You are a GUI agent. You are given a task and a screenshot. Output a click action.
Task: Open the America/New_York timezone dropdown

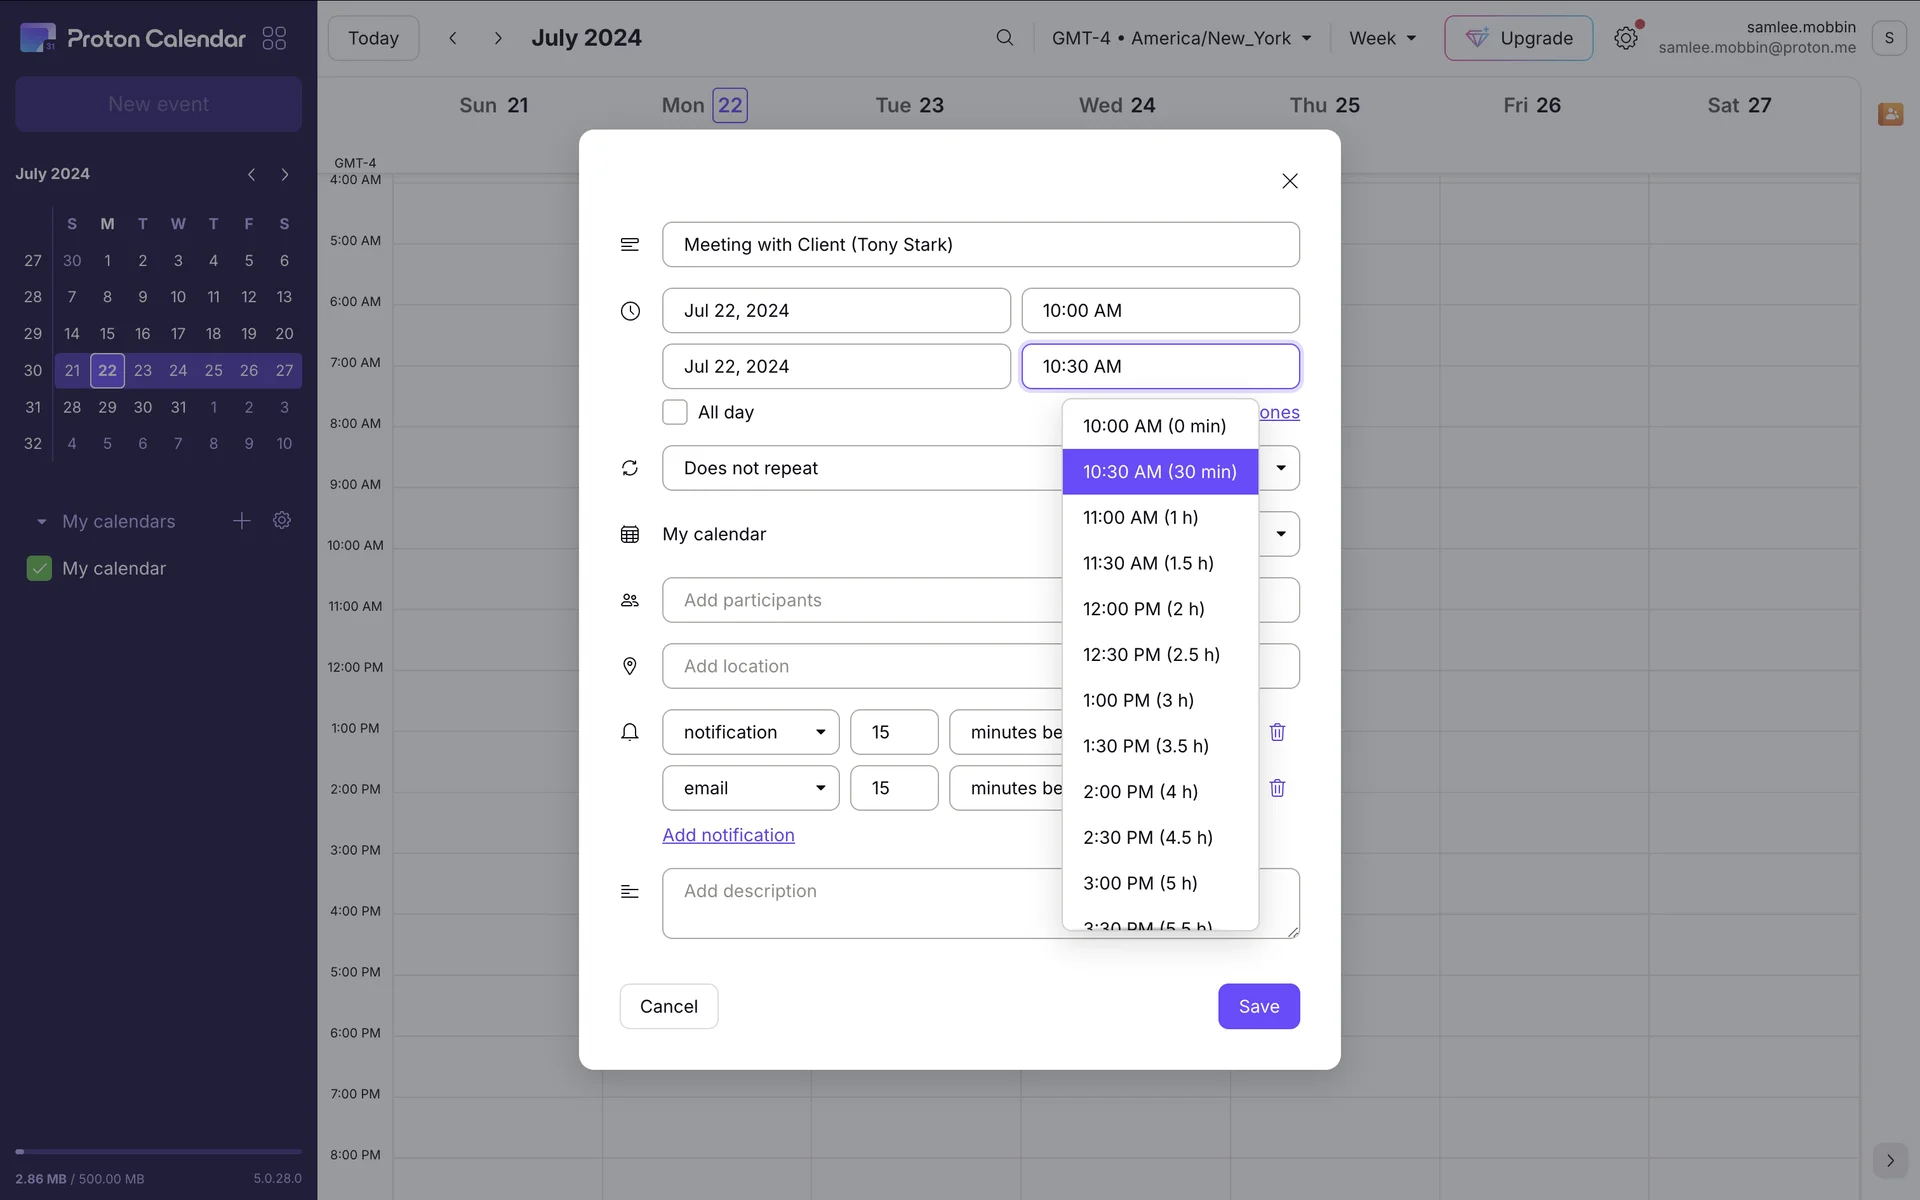(x=1181, y=38)
